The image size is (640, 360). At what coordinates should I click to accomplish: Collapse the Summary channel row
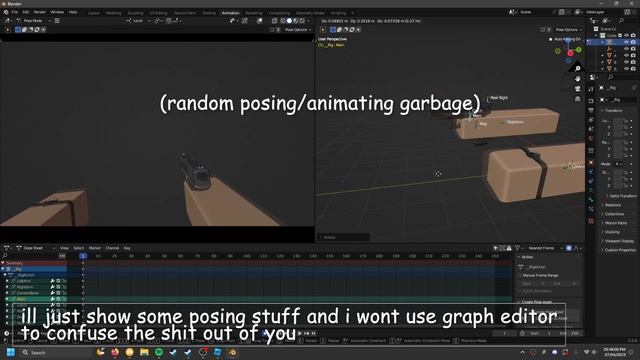[x=3, y=263]
